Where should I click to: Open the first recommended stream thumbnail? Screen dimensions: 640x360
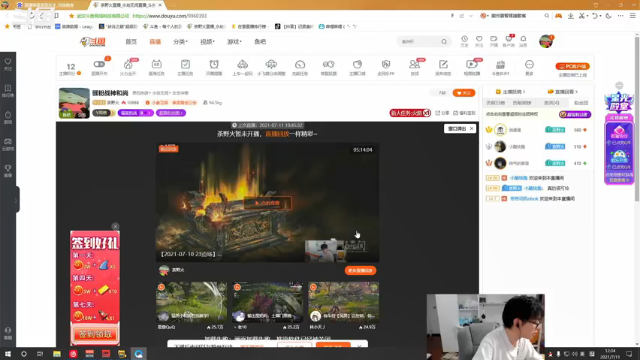tap(191, 302)
